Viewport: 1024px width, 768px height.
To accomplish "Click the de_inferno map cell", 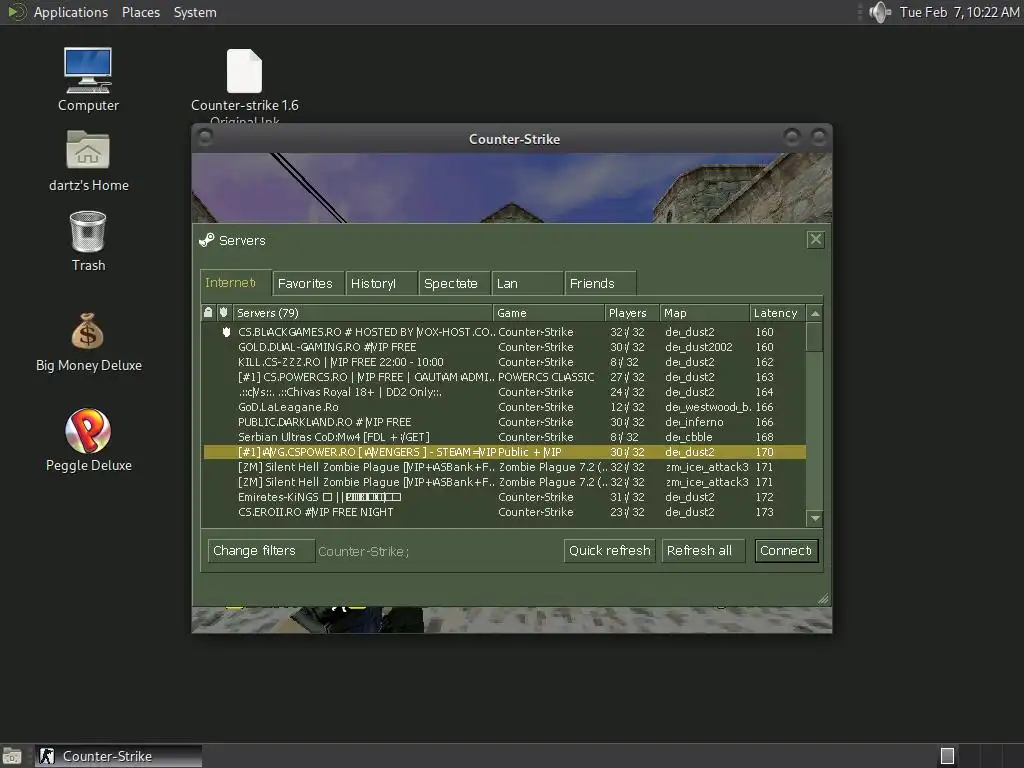I will [694, 422].
